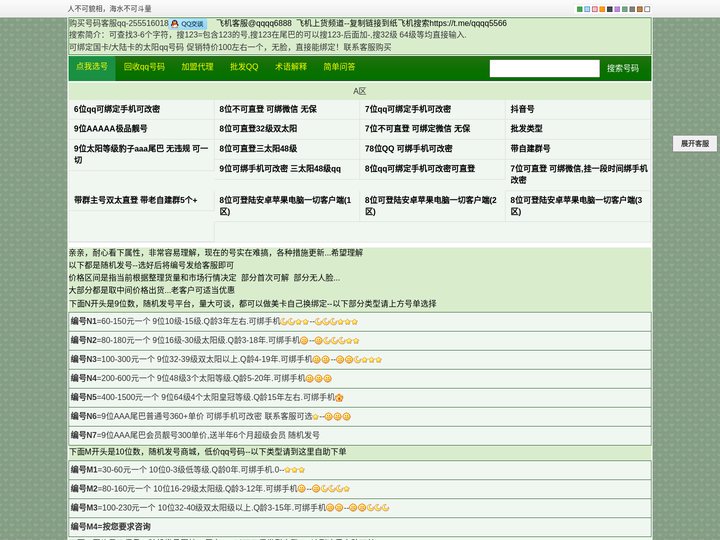
Task: Open 6位qq可绑定手机可改密 category
Action: 117,109
